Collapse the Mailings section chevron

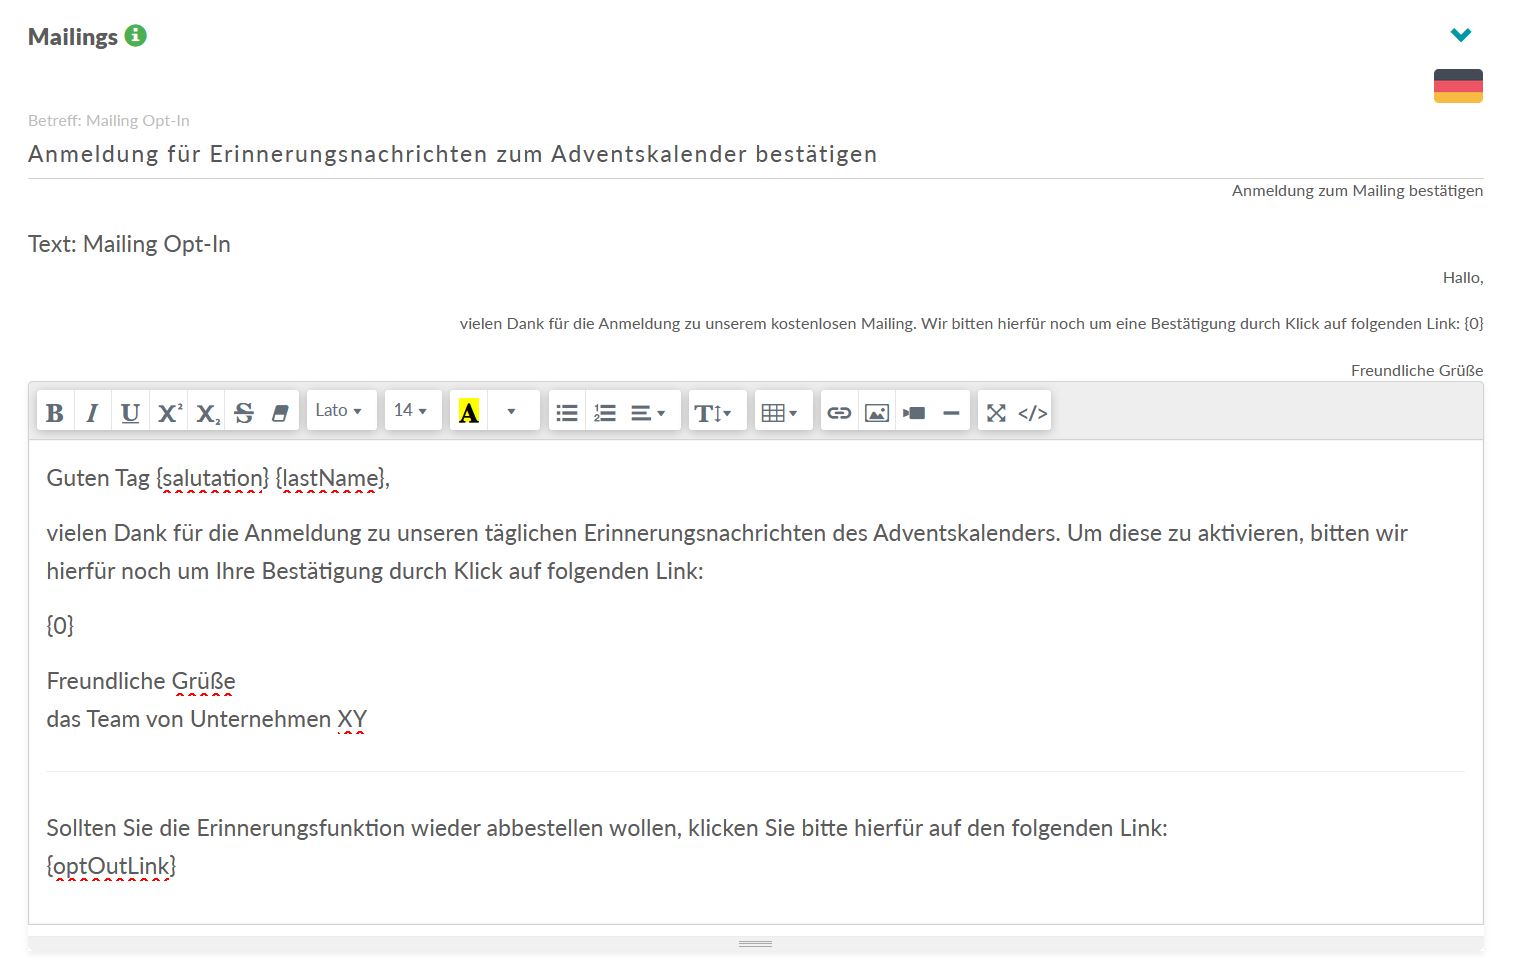(1461, 35)
